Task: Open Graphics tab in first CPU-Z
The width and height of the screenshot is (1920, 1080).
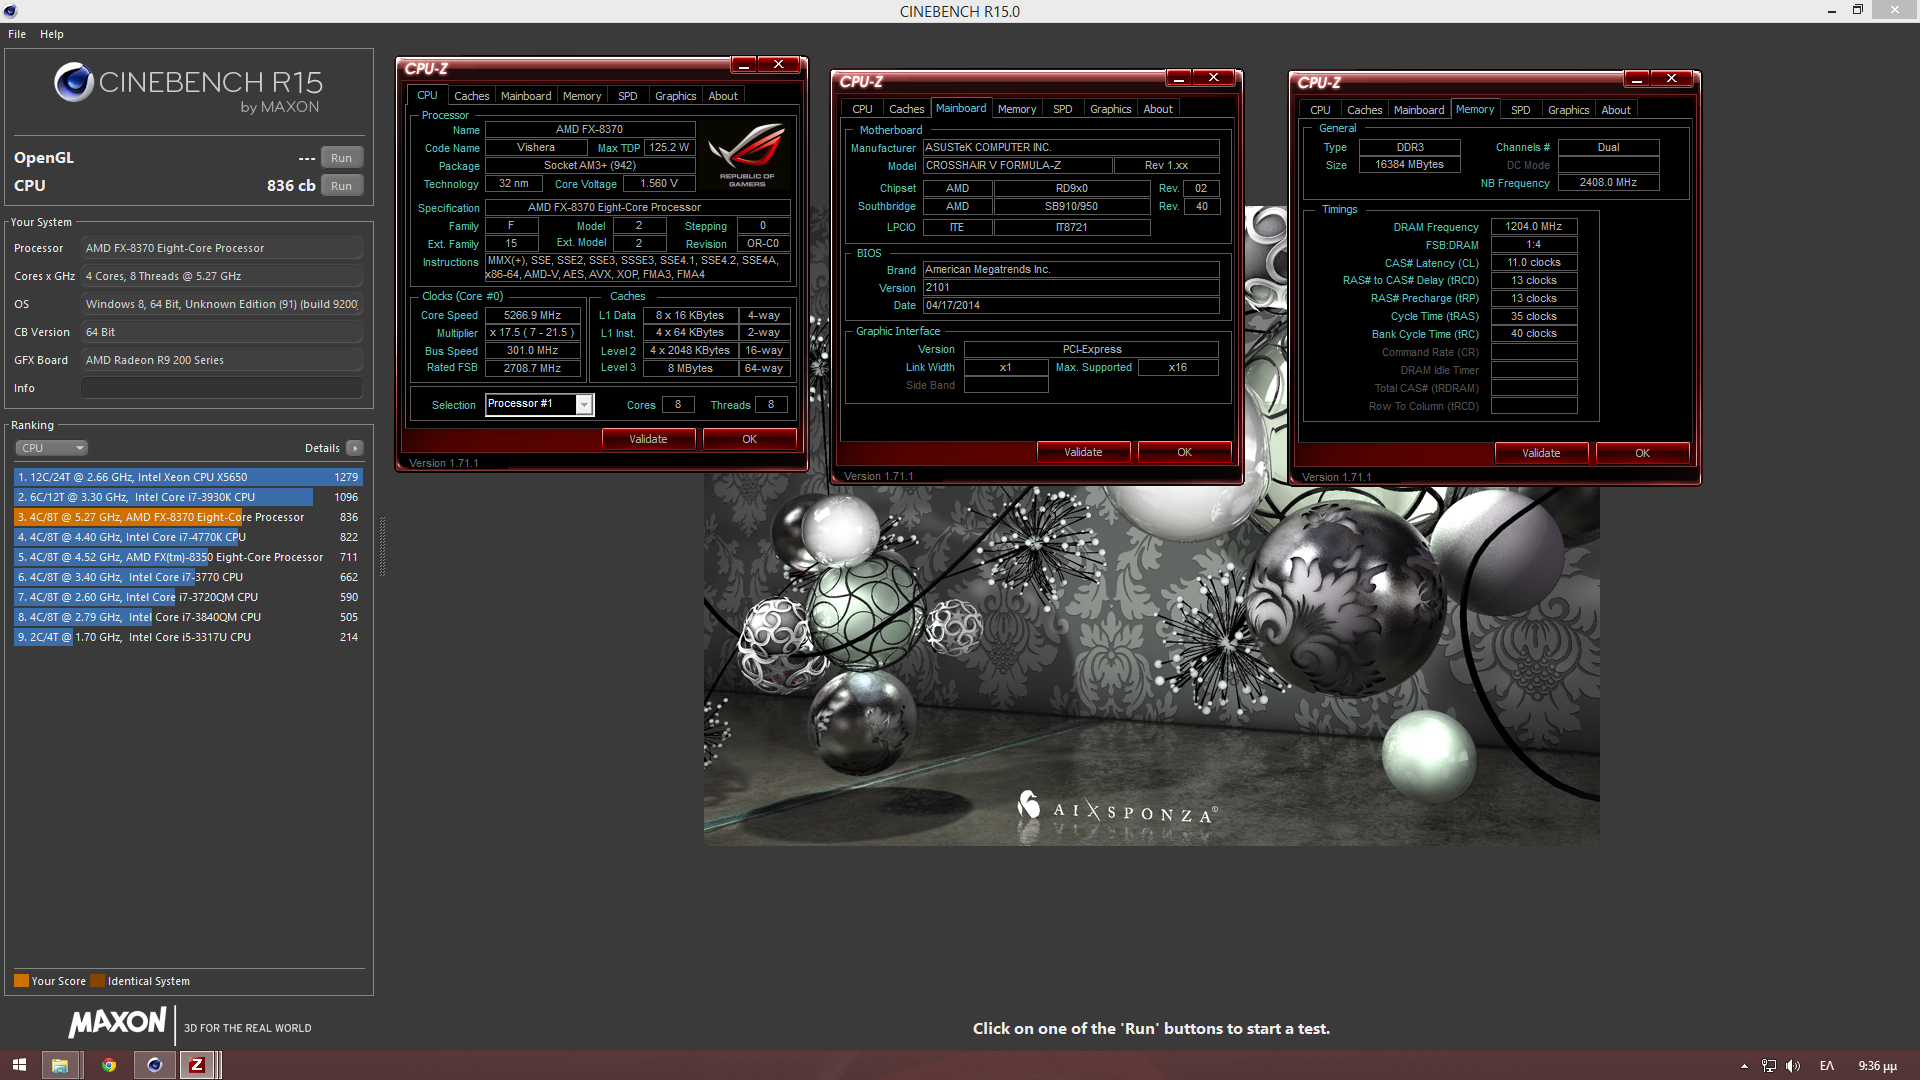Action: point(676,96)
